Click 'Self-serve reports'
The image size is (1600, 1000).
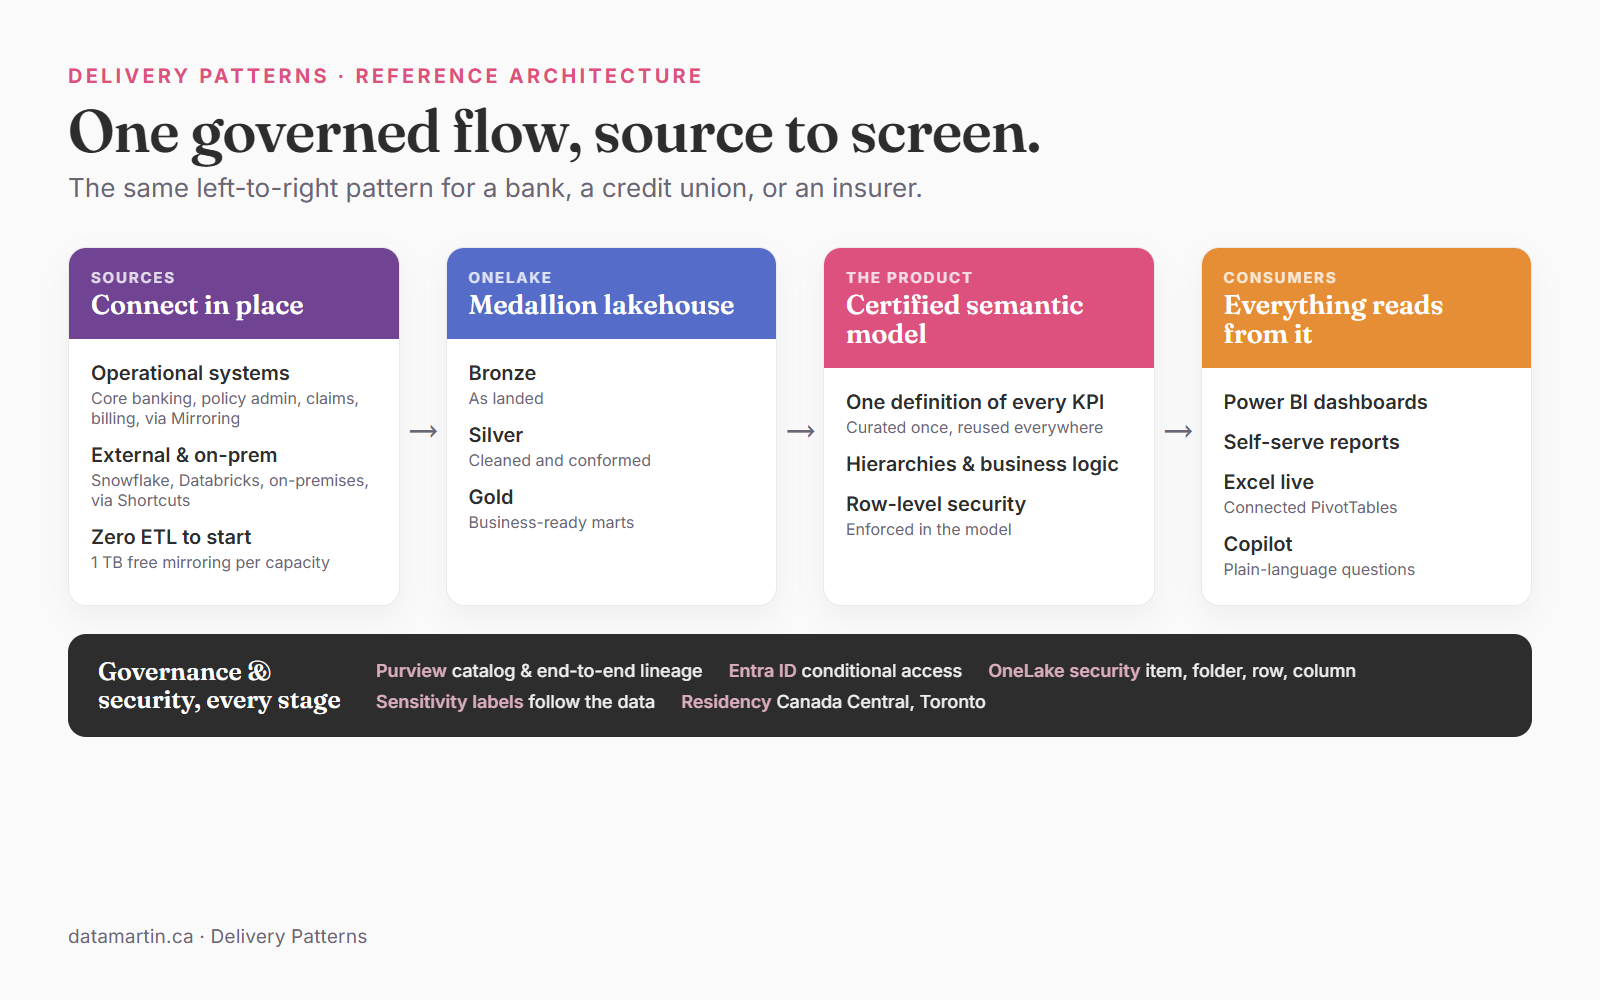pos(1311,442)
